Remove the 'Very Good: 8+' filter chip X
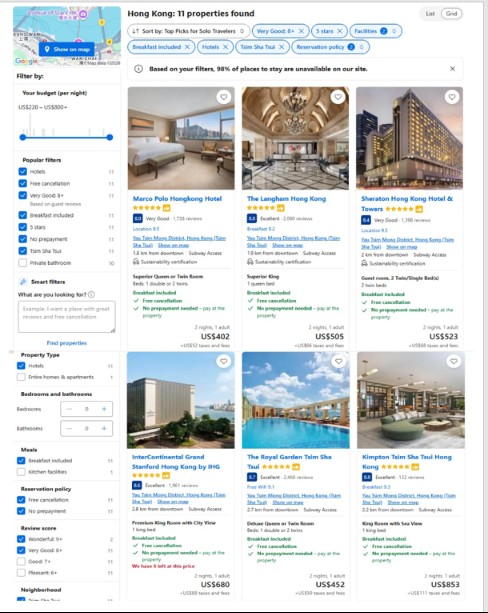Screen dimensions: 488x613 coord(301,31)
